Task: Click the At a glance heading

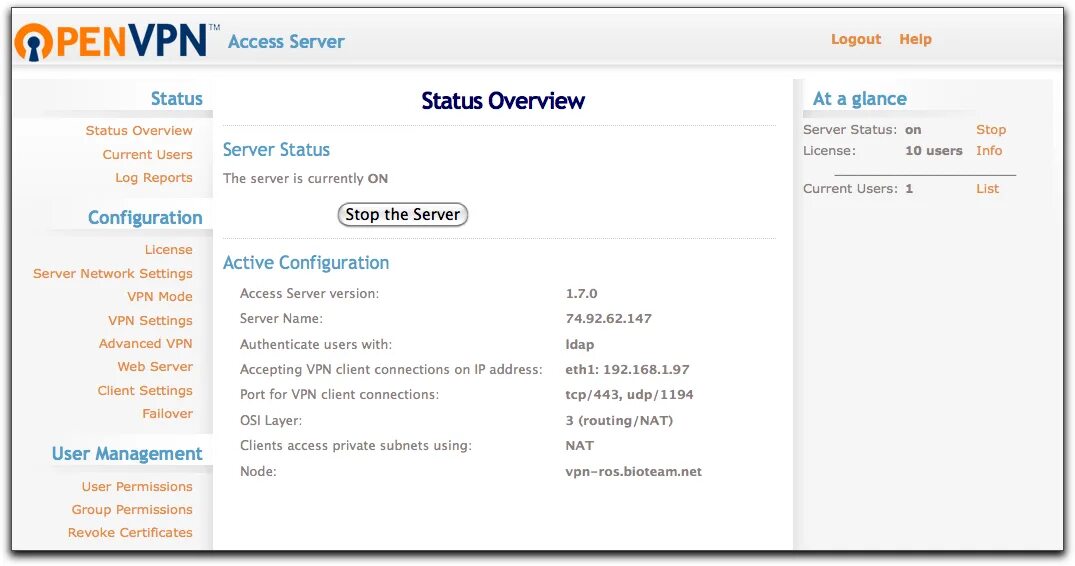Action: pyautogui.click(x=860, y=99)
